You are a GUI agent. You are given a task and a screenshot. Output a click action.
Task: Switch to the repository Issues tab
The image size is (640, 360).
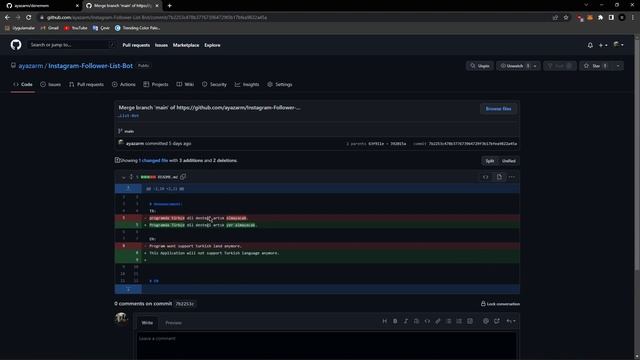pyautogui.click(x=51, y=84)
